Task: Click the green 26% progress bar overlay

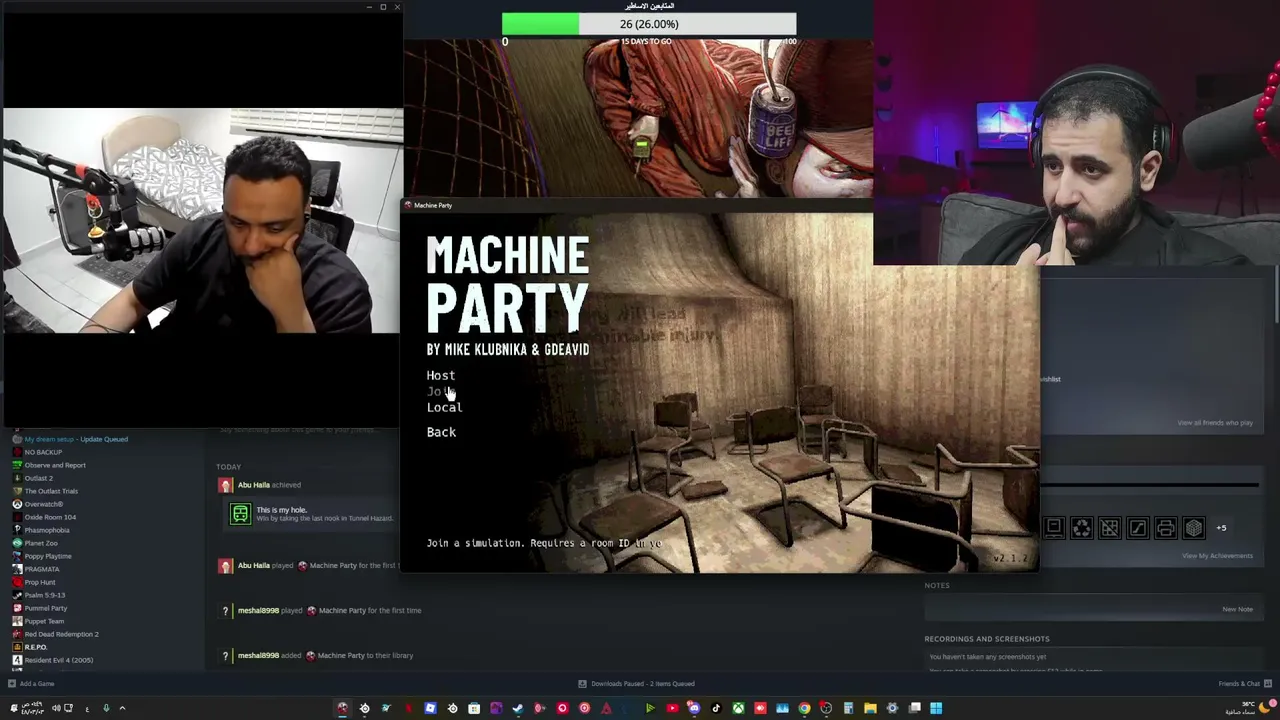Action: coord(649,24)
